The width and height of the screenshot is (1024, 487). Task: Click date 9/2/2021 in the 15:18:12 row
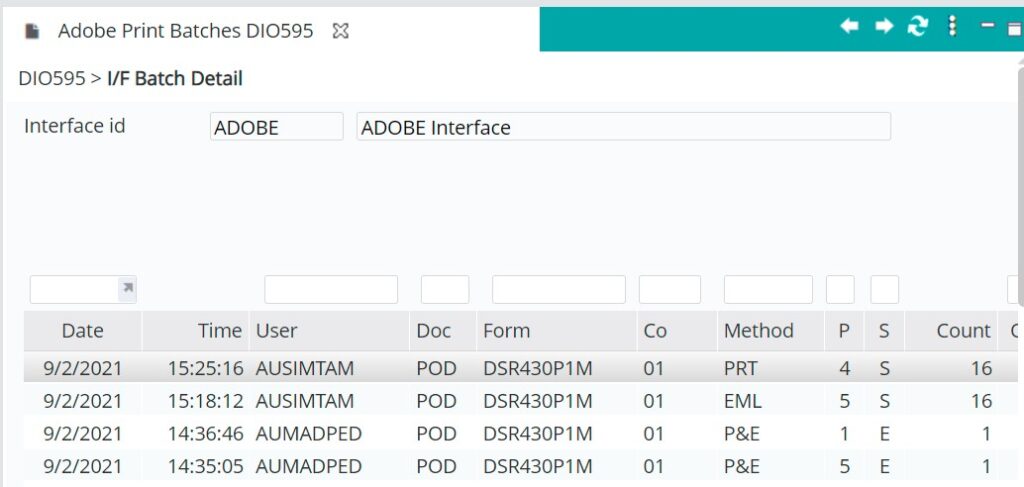tap(82, 401)
